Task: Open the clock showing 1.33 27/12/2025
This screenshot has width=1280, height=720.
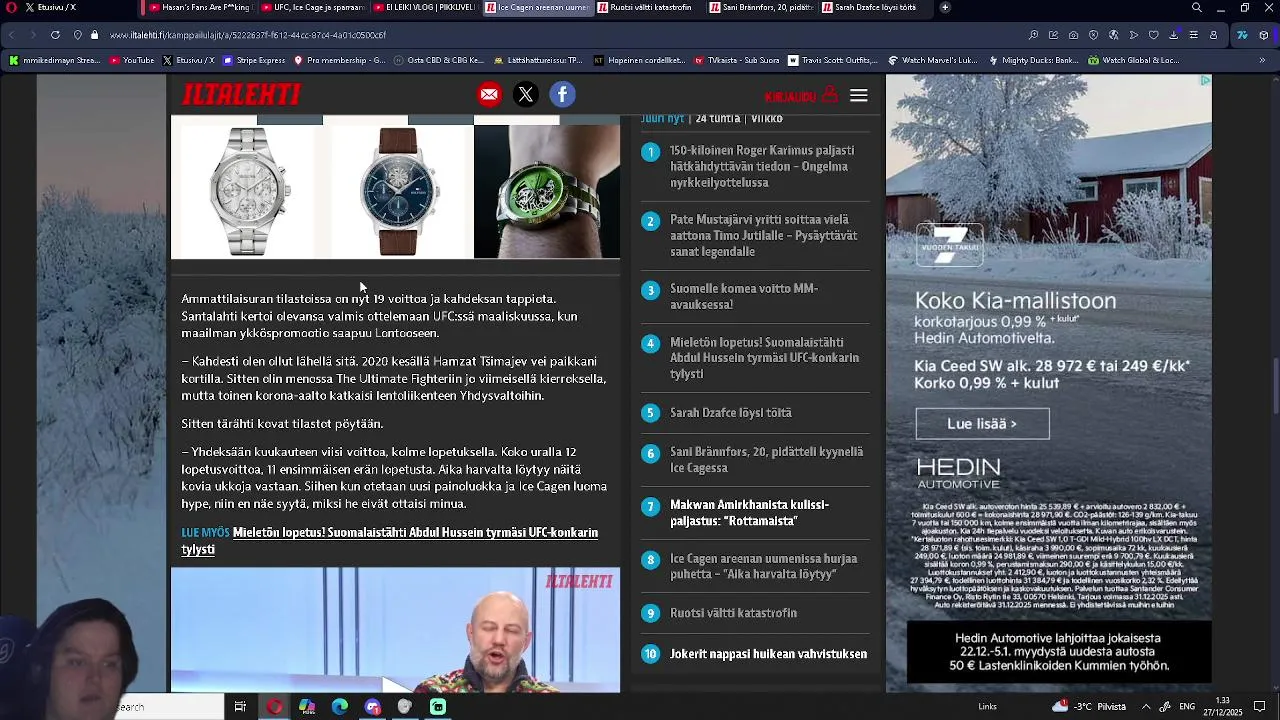Action: coord(1222,707)
